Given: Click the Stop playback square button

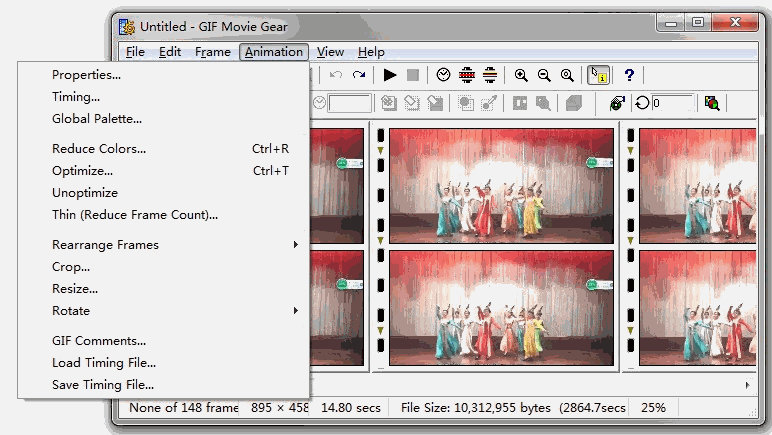Looking at the screenshot, I should [x=413, y=75].
